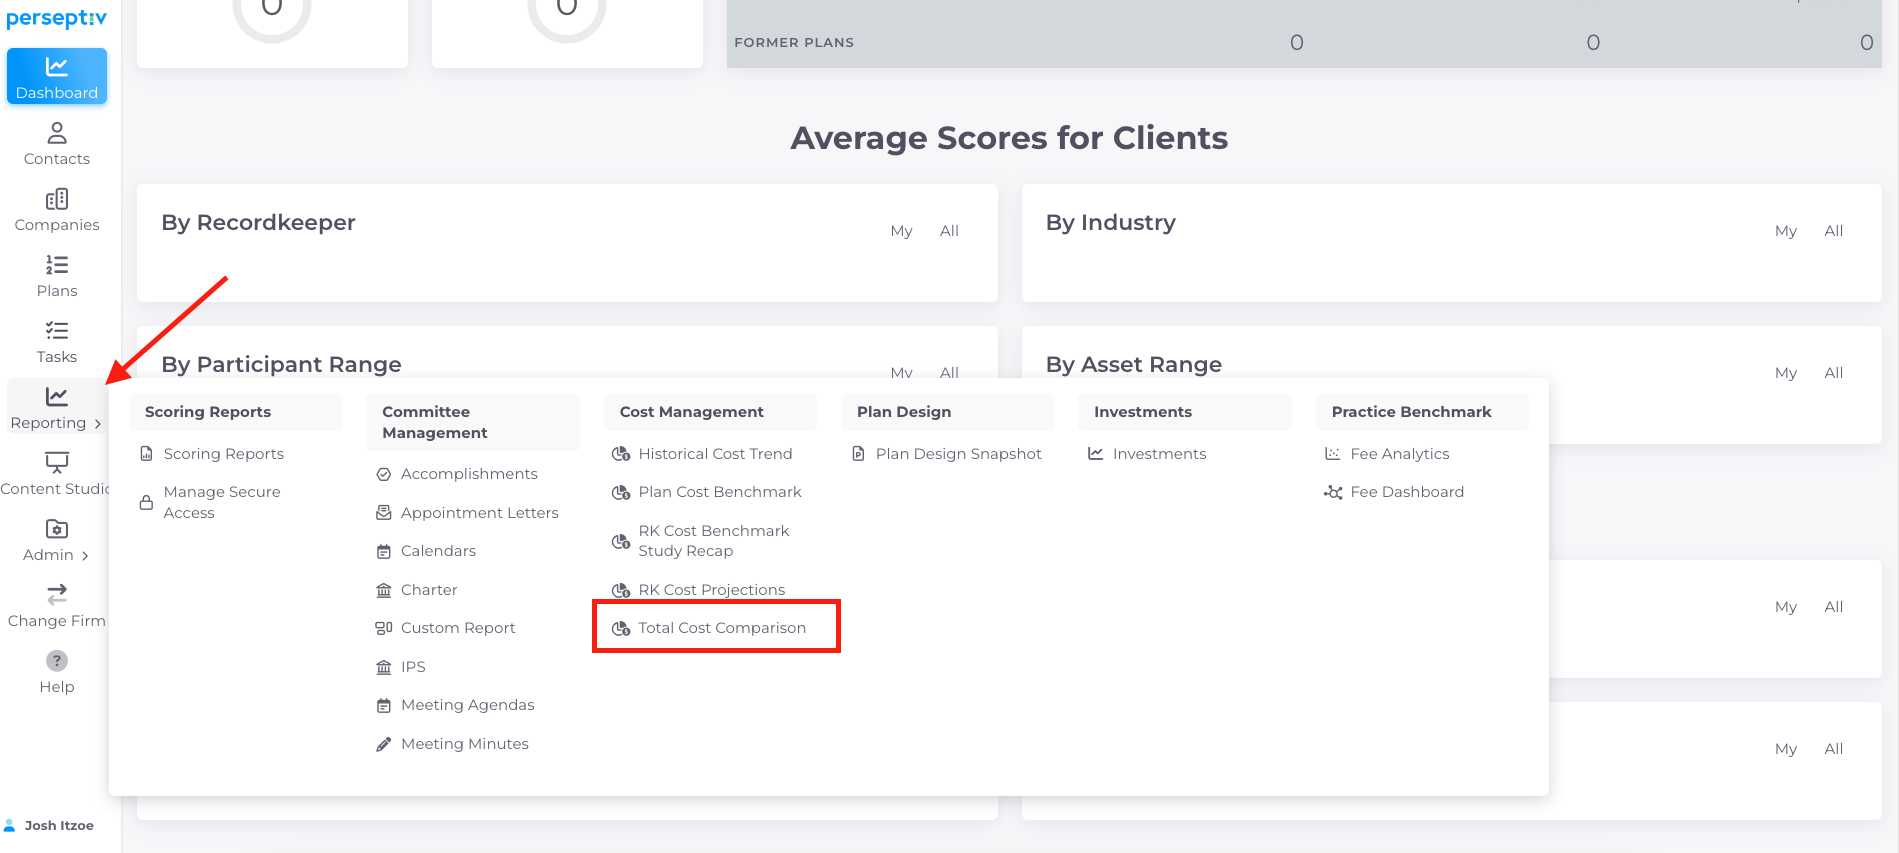The image size is (1899, 853).
Task: Click the perseptiv logo
Action: click(x=57, y=18)
